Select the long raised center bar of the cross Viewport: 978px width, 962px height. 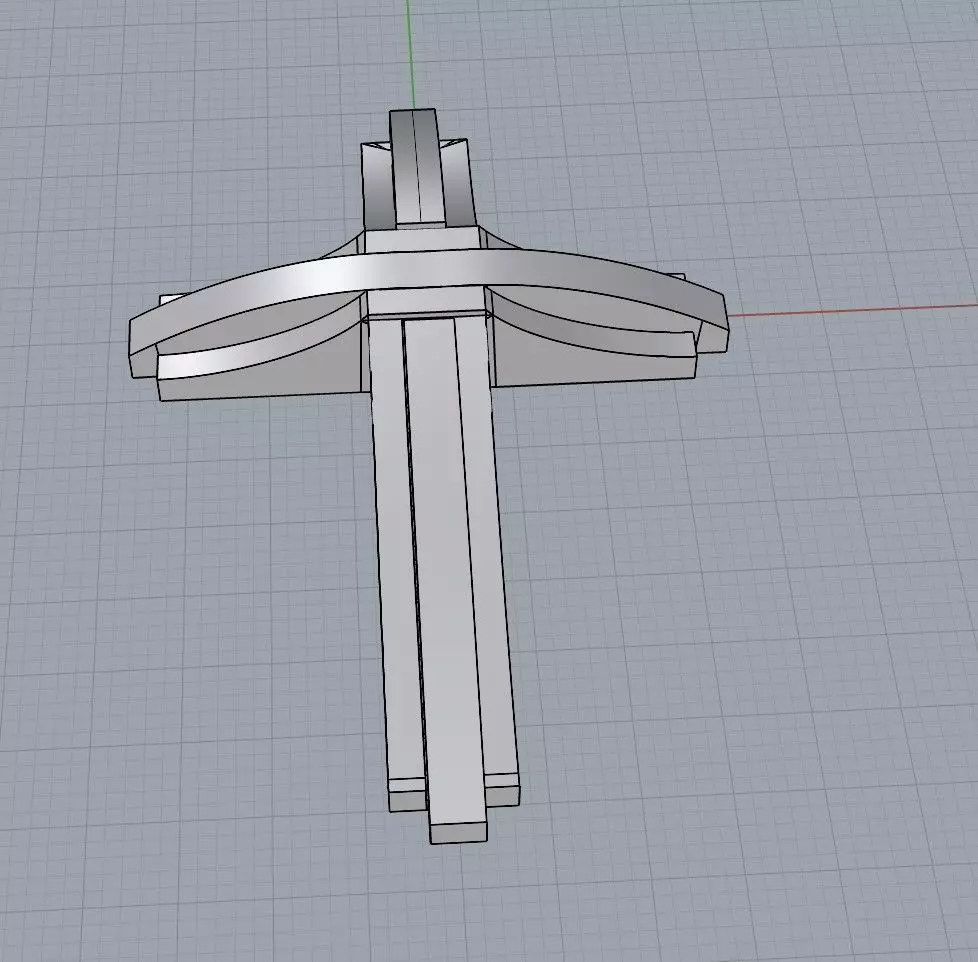coord(444,580)
